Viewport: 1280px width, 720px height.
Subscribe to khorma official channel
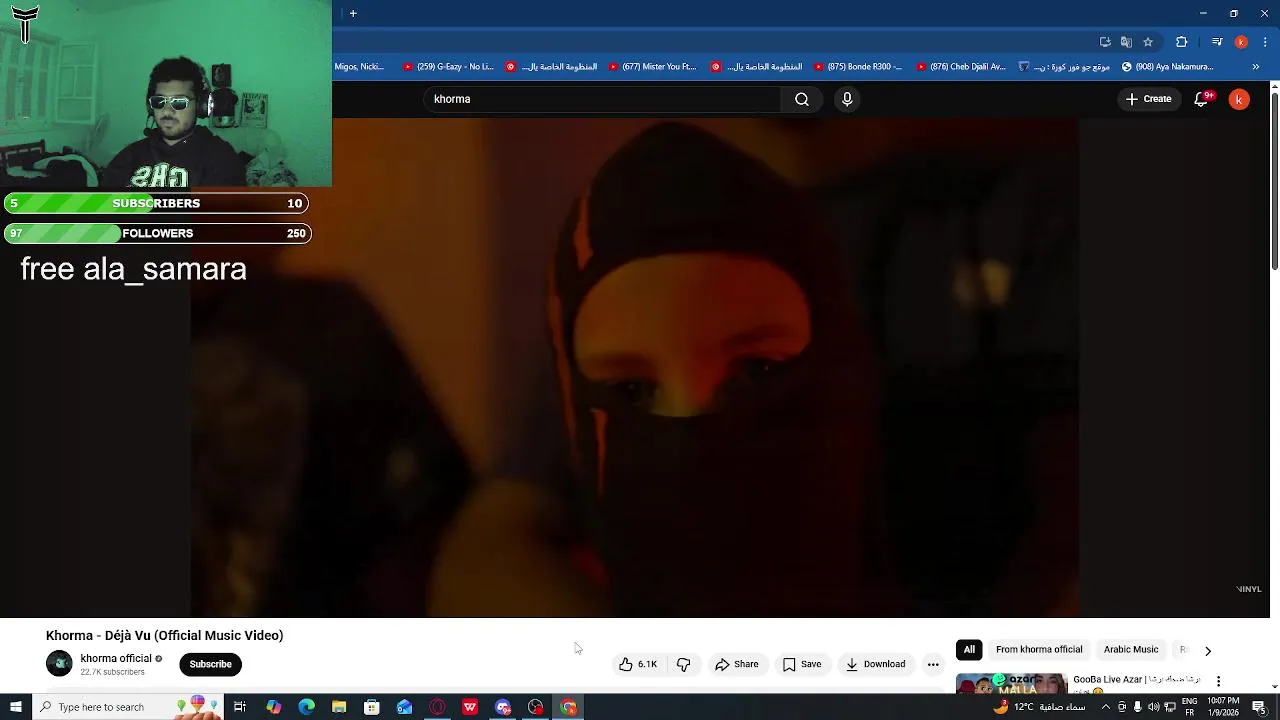pyautogui.click(x=210, y=664)
